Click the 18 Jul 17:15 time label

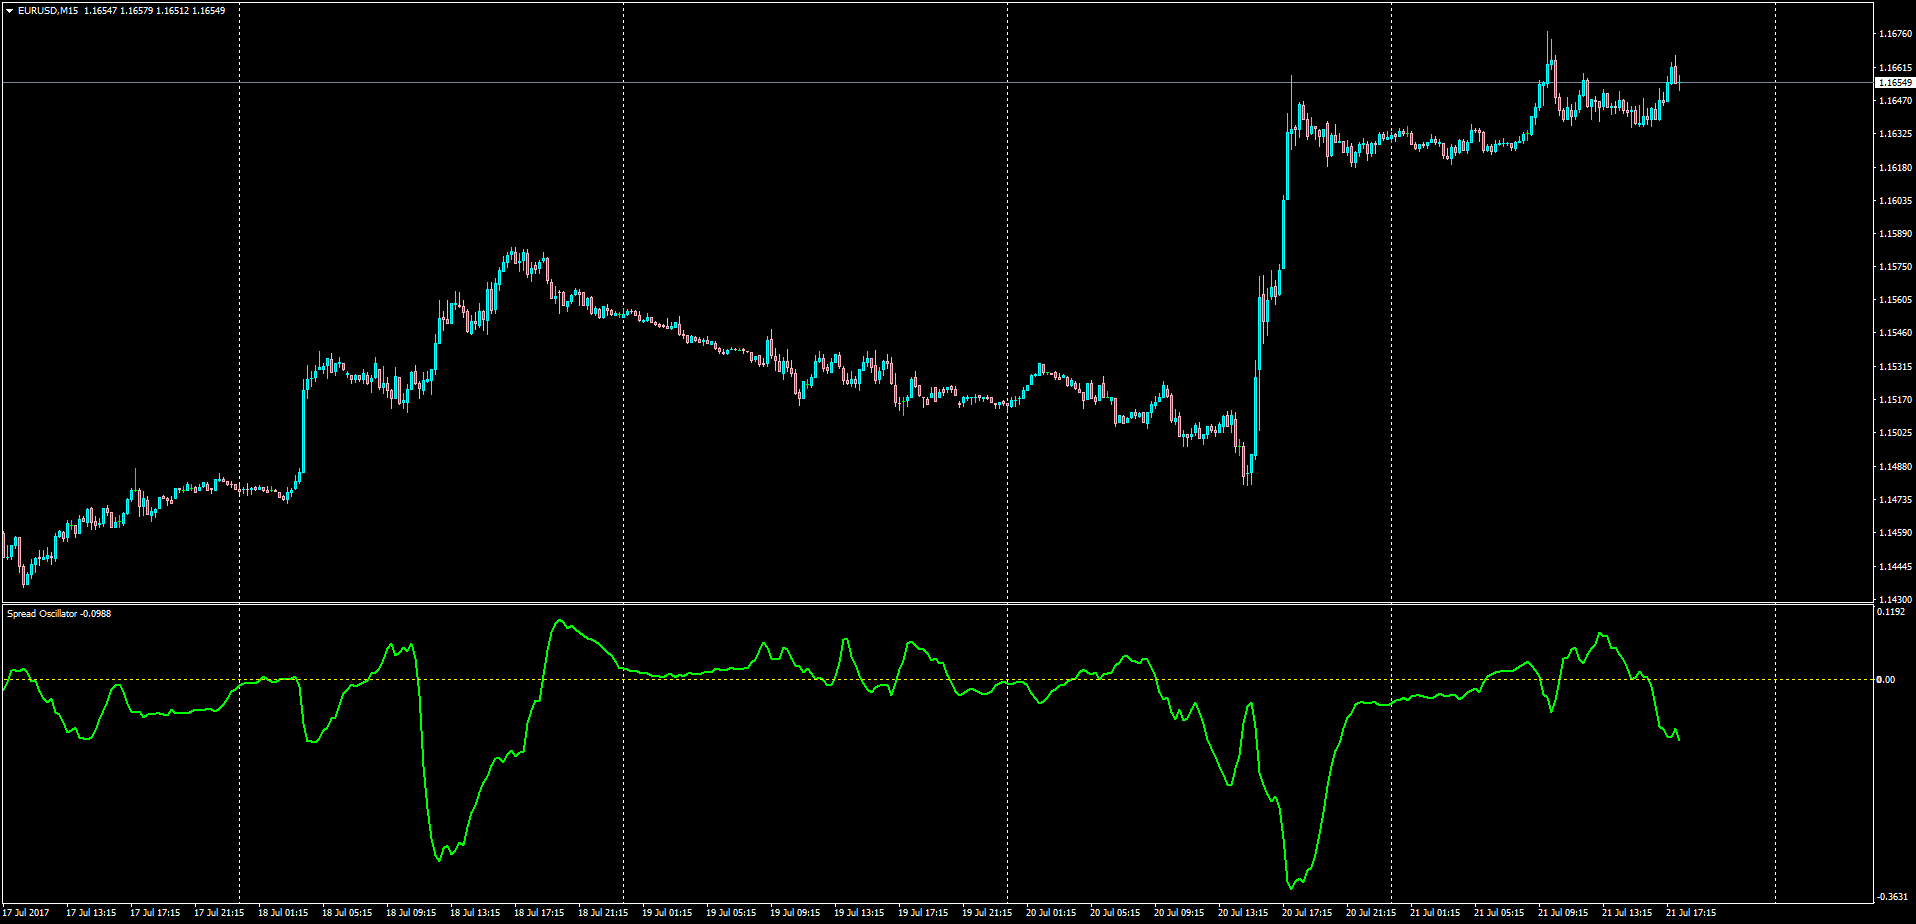click(x=539, y=913)
